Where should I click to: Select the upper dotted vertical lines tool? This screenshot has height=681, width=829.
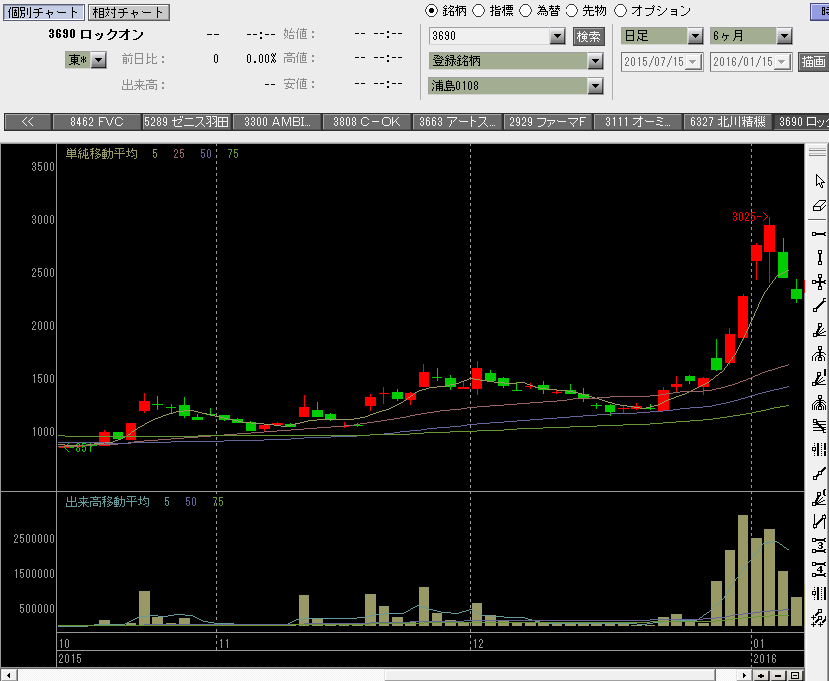[819, 450]
